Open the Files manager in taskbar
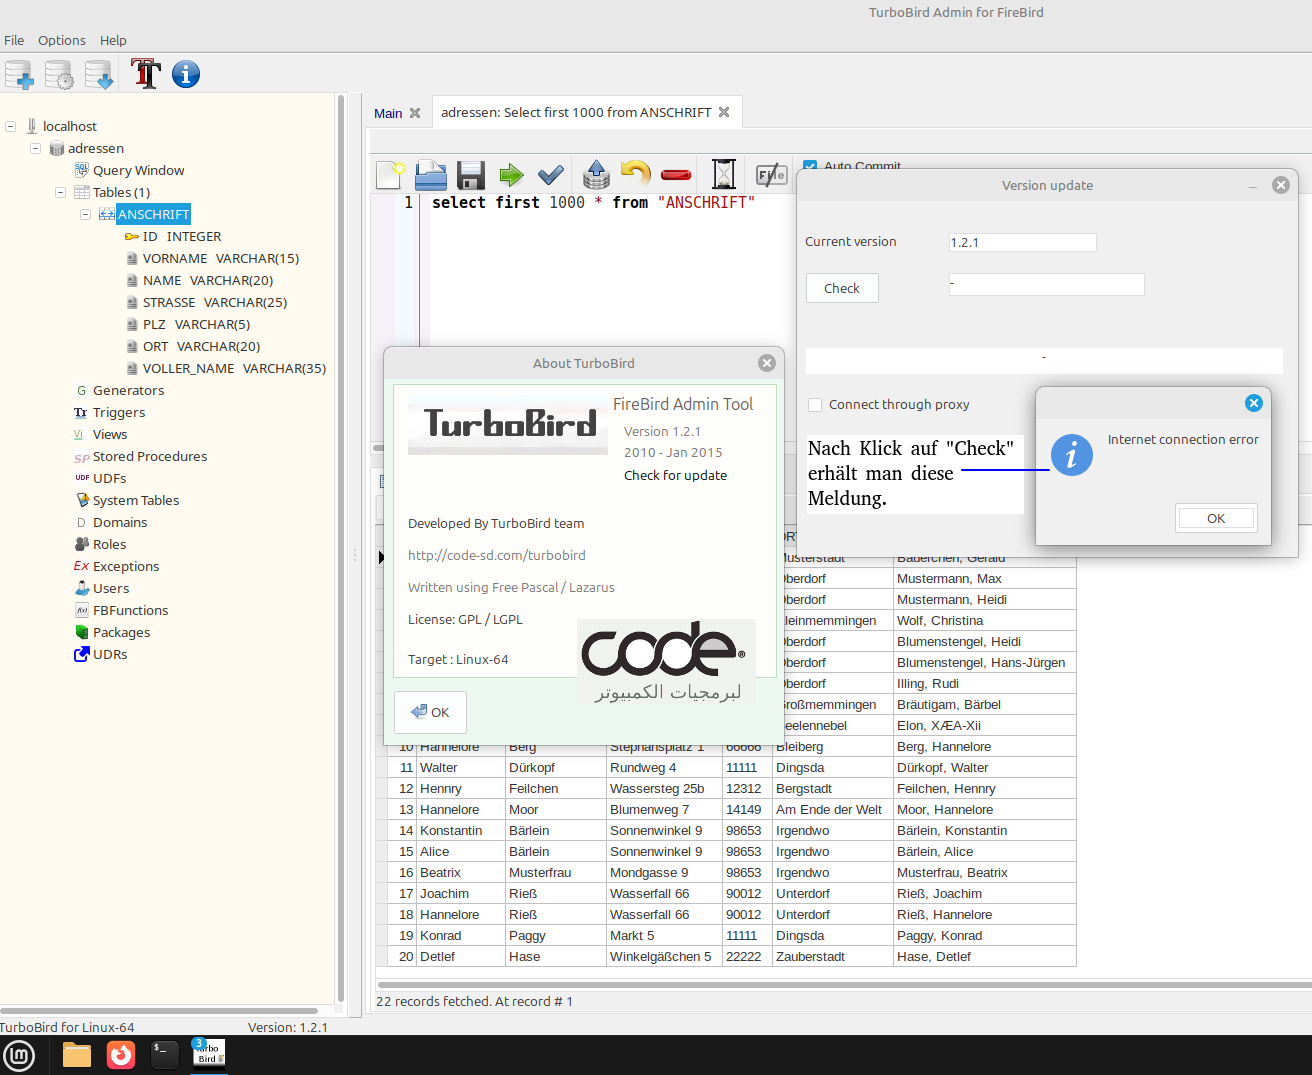The width and height of the screenshot is (1312, 1075). [x=77, y=1055]
